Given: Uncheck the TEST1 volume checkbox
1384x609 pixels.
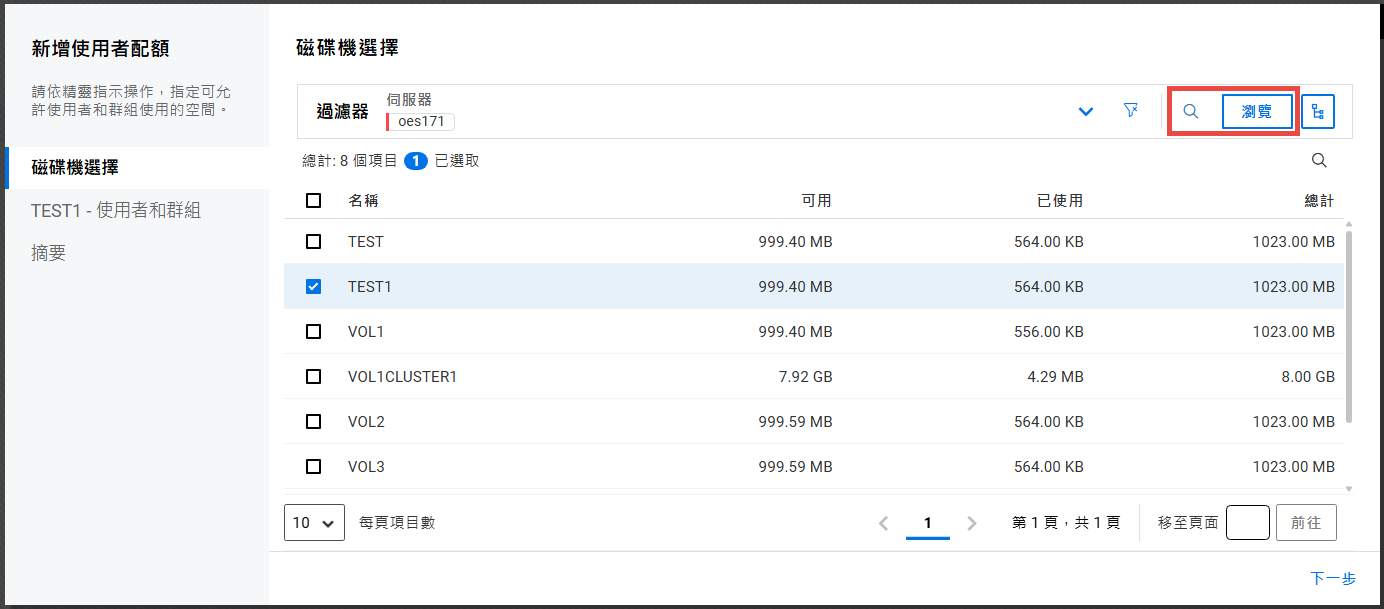Looking at the screenshot, I should point(314,287).
